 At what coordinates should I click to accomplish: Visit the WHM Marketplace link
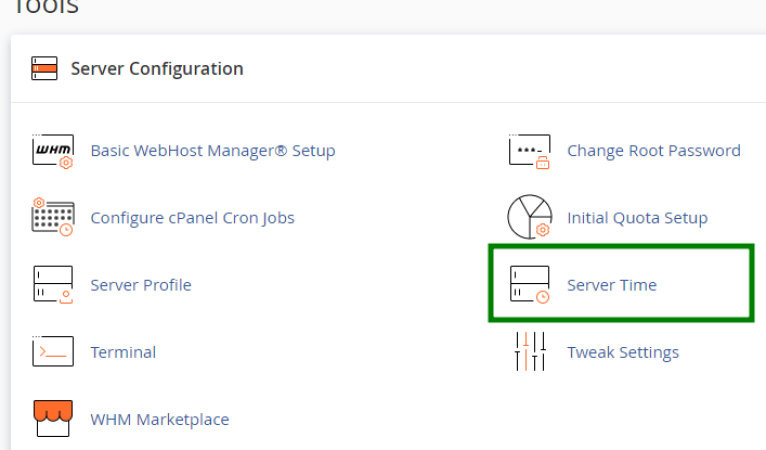click(x=160, y=420)
